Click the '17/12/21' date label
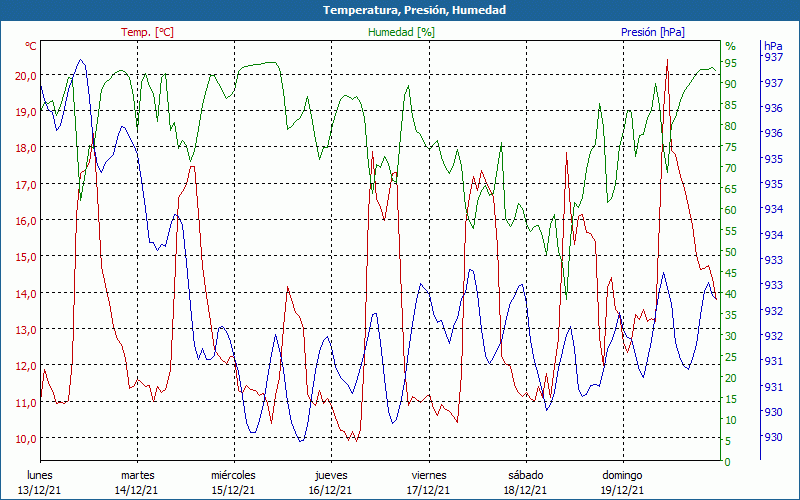The width and height of the screenshot is (800, 500). 428,490
